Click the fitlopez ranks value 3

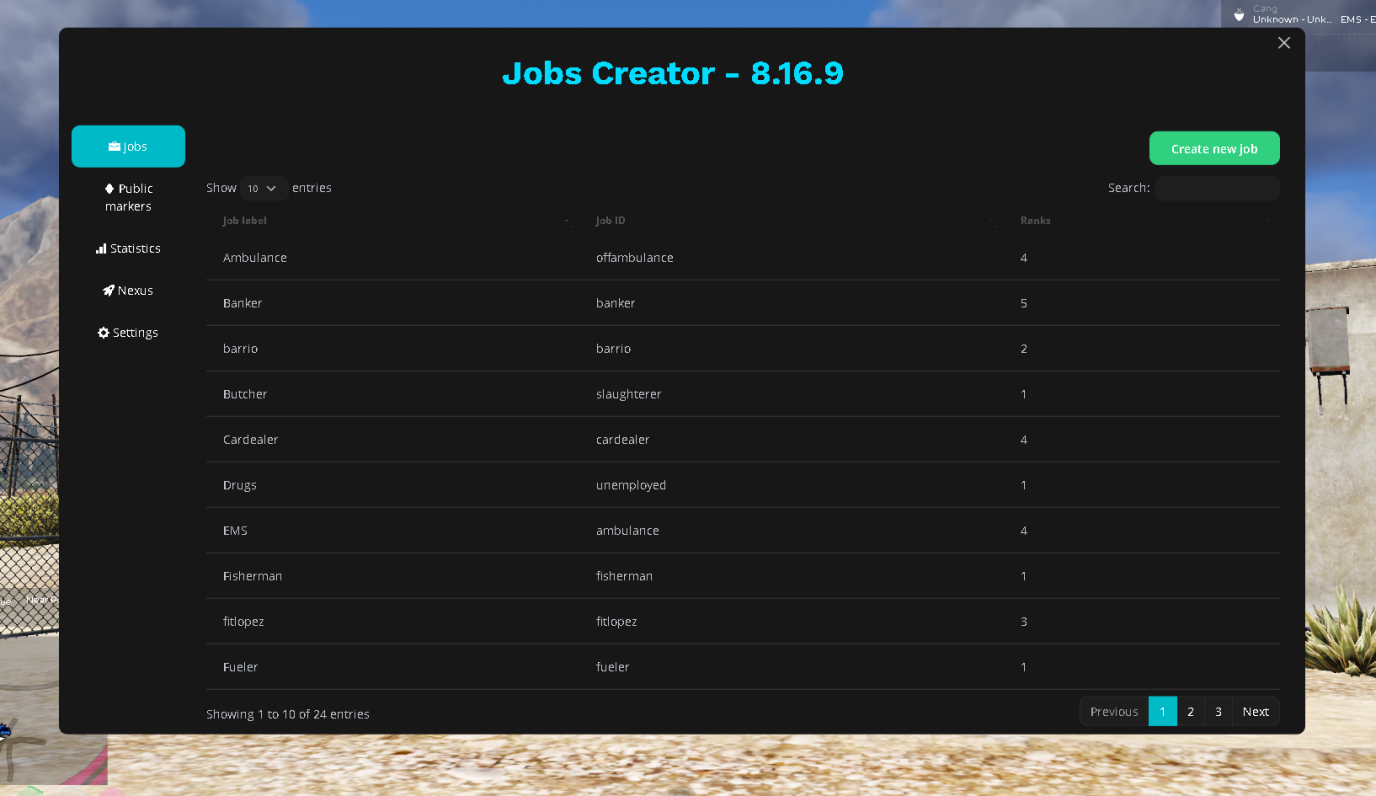1024,621
